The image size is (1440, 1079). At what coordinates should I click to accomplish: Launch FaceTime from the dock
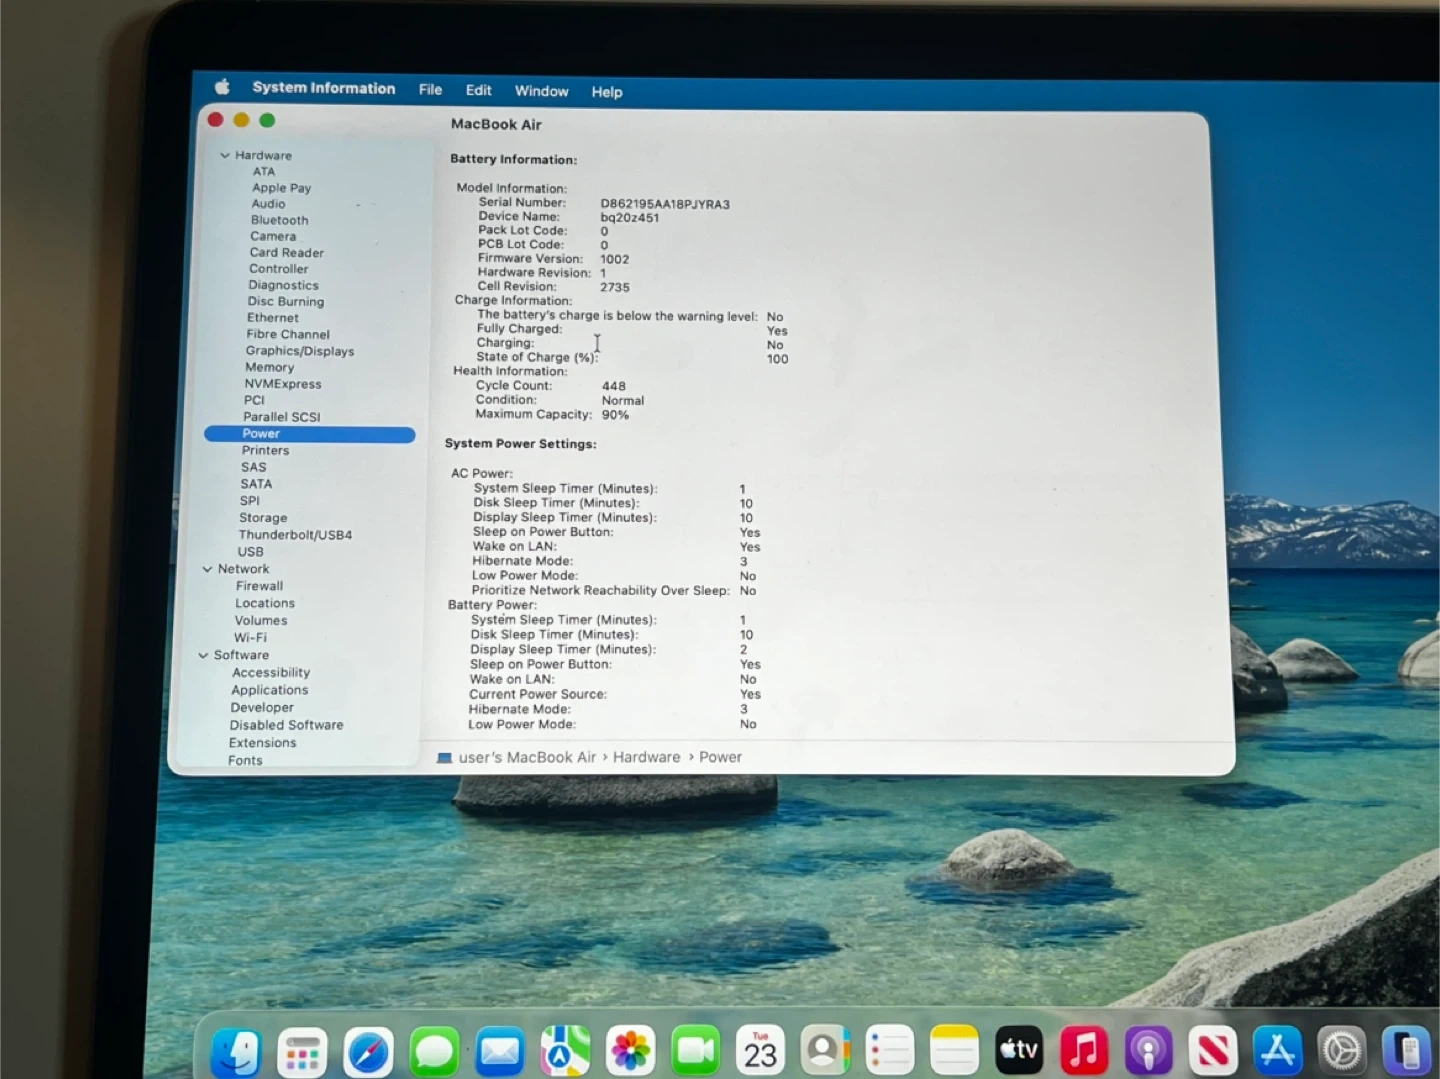695,1052
